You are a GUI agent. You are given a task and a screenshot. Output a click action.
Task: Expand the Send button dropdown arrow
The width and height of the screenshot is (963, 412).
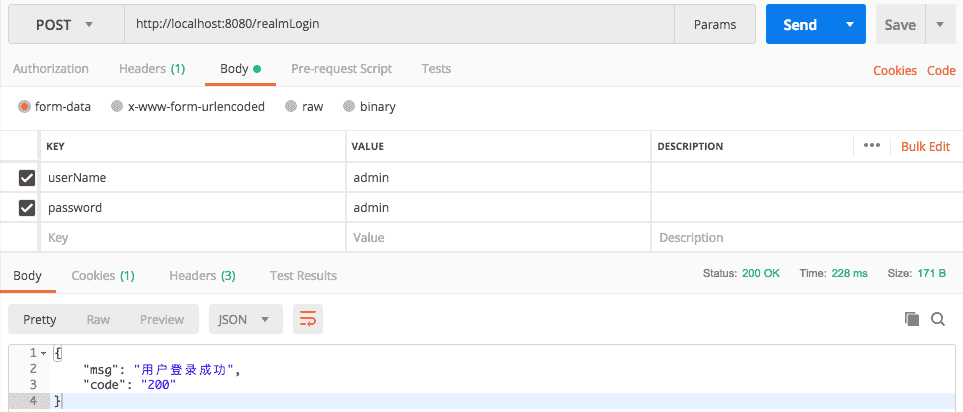850,25
